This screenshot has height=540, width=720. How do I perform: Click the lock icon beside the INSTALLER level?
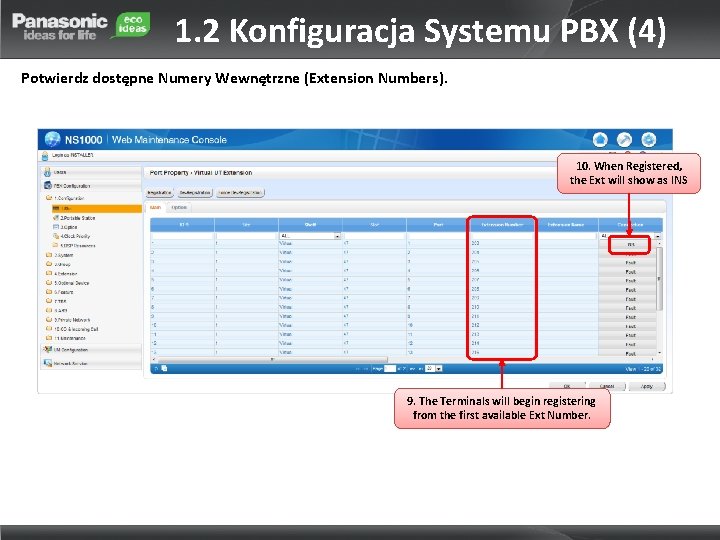45,156
